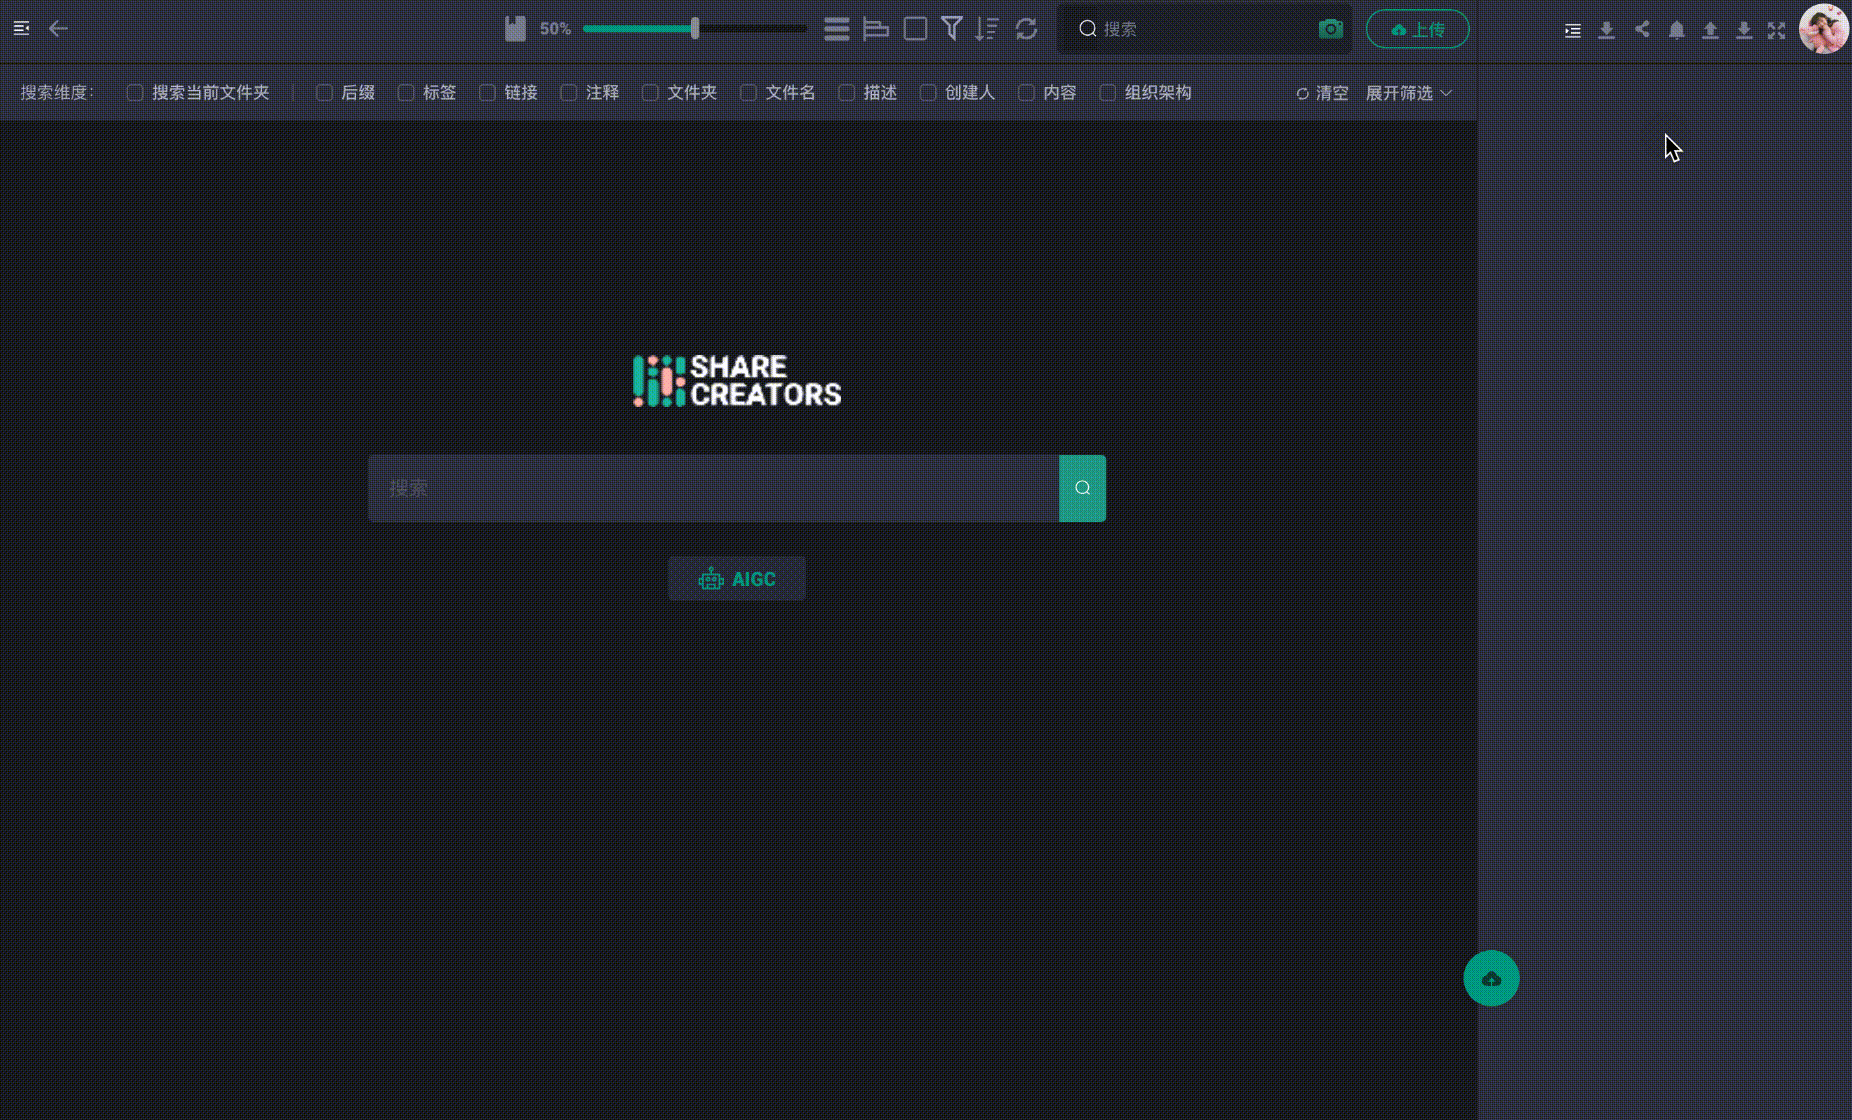Image resolution: width=1852 pixels, height=1120 pixels.
Task: Focus the top toolbar search field
Action: coord(1205,29)
